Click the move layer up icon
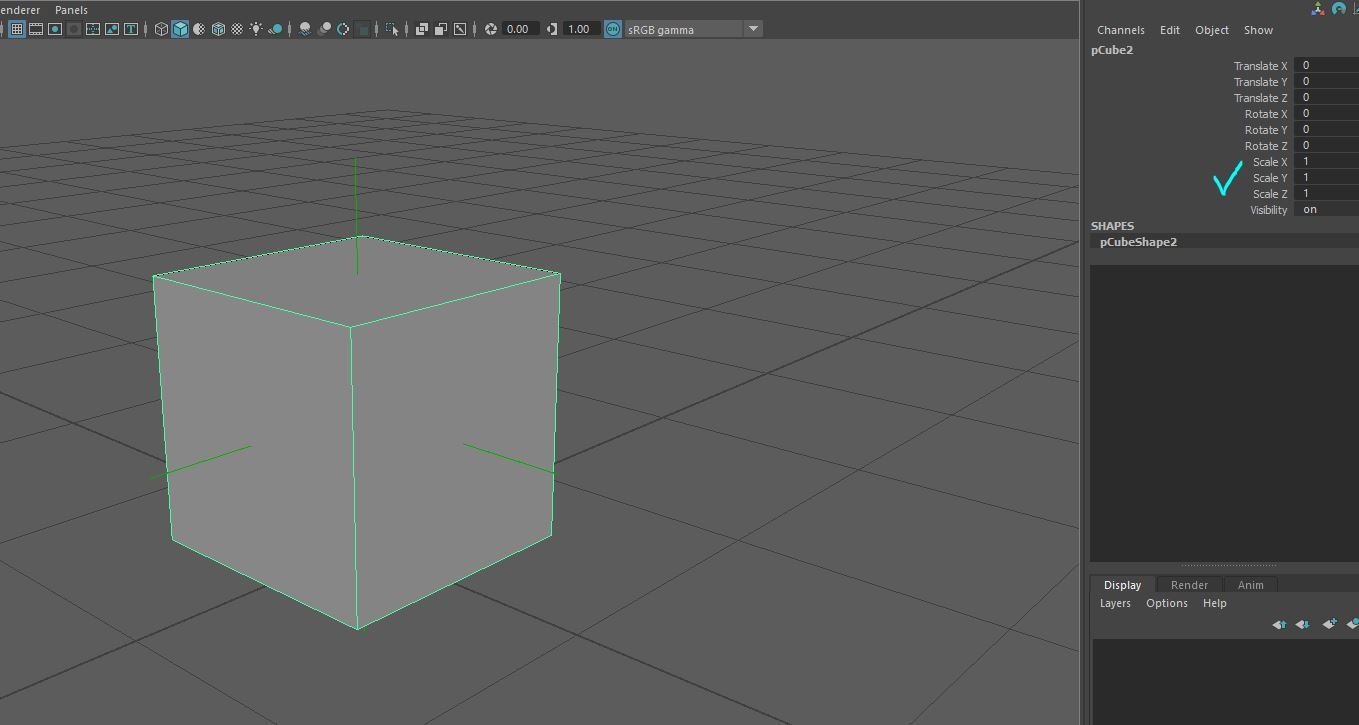 click(1279, 624)
